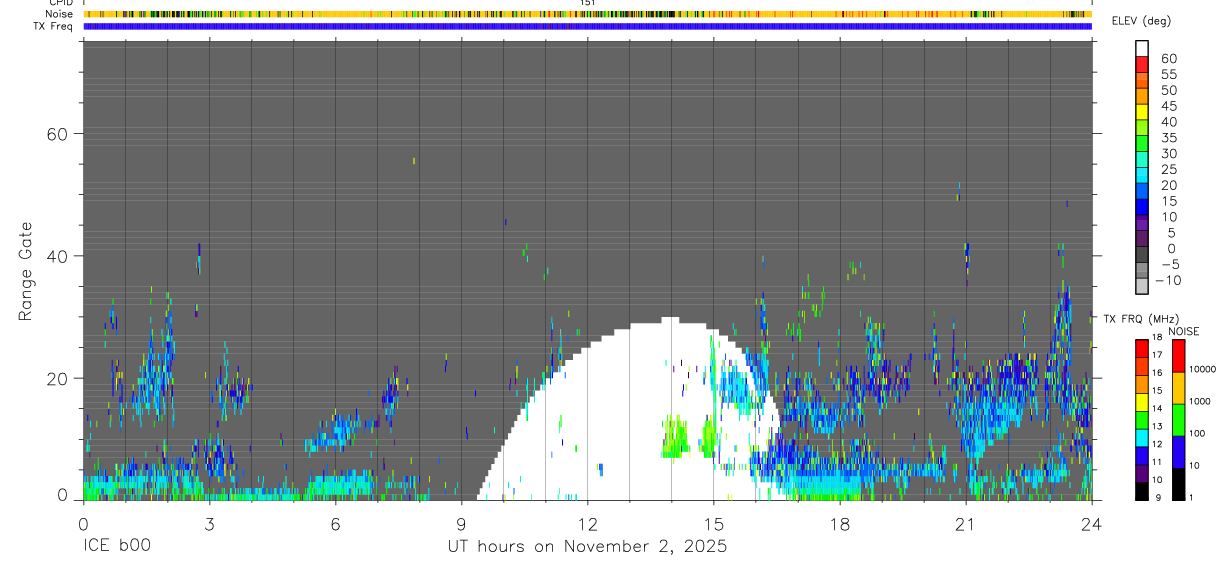Image resolution: width=1228 pixels, height=567 pixels.
Task: Click the '15' hour tick on the x-axis
Action: pyautogui.click(x=713, y=524)
